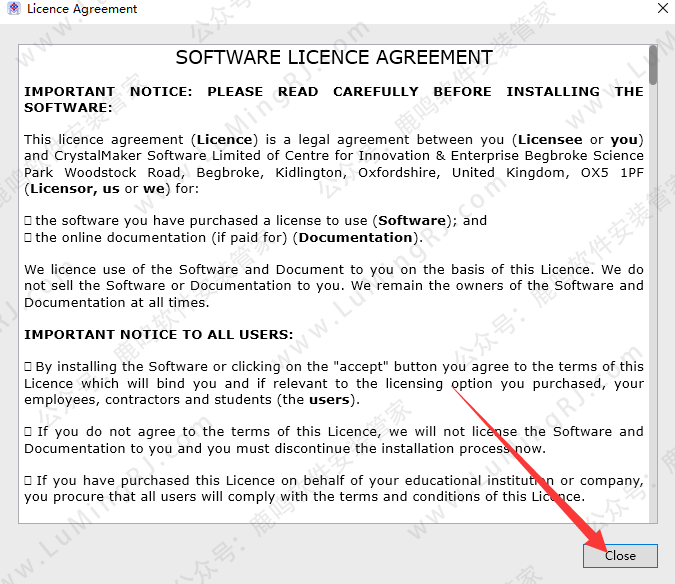Click the bold word "users" in parentheses
This screenshot has height=584, width=675.
(329, 399)
